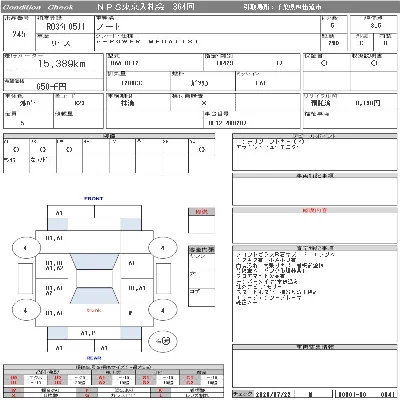Select the tire circle beside the rear-right panel
This screenshot has width=400, height=400.
click(162, 310)
